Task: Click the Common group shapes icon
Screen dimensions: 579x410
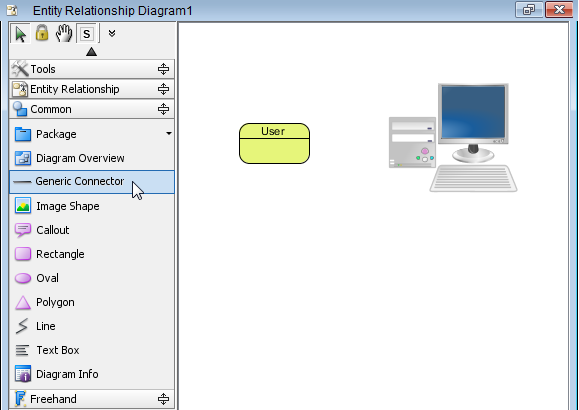Action: (x=20, y=109)
